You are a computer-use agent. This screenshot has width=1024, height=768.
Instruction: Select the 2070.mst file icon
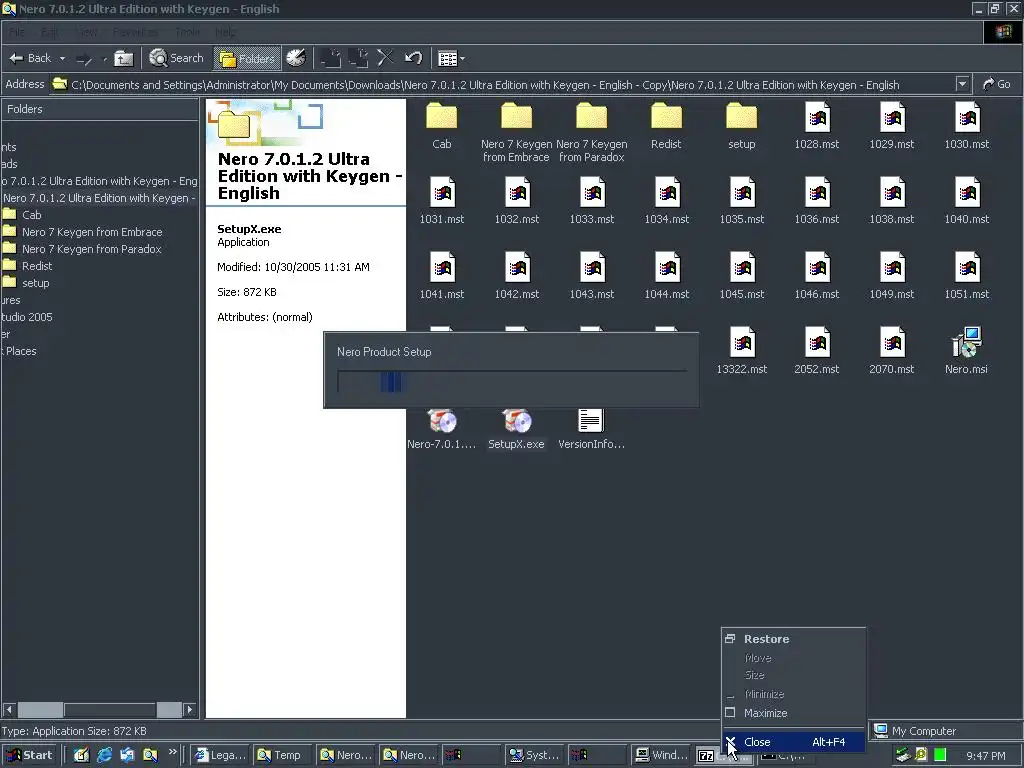pos(892,343)
